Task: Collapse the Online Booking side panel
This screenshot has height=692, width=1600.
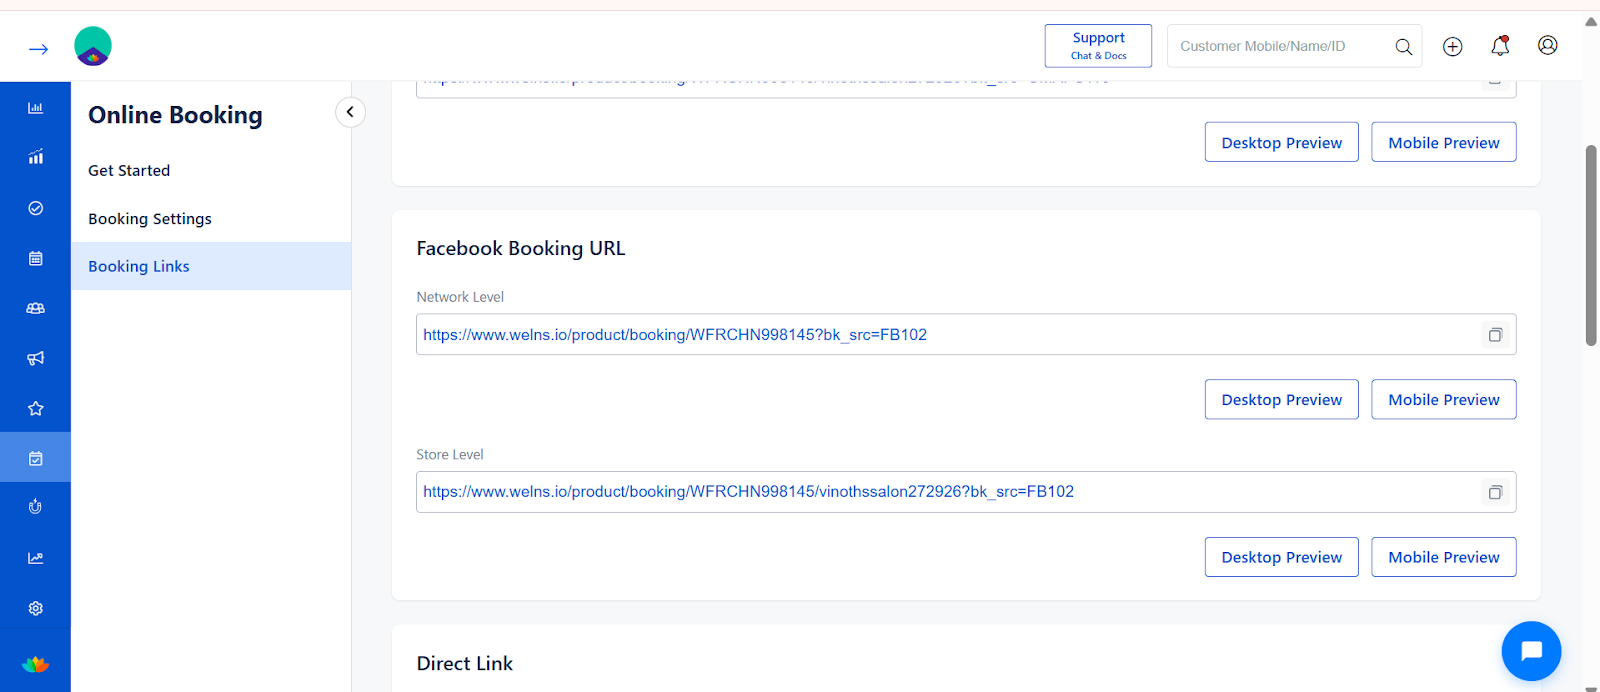Action: click(350, 112)
